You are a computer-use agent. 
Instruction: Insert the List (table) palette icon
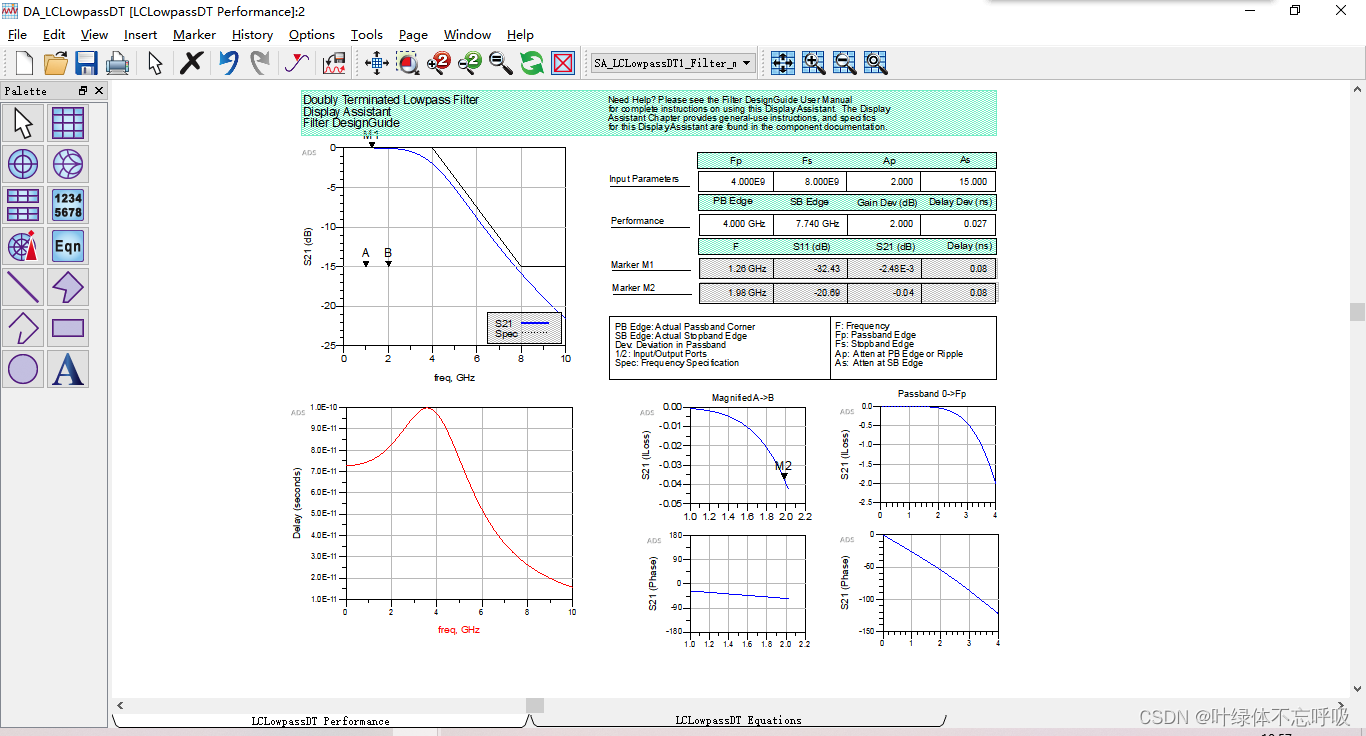coord(24,205)
